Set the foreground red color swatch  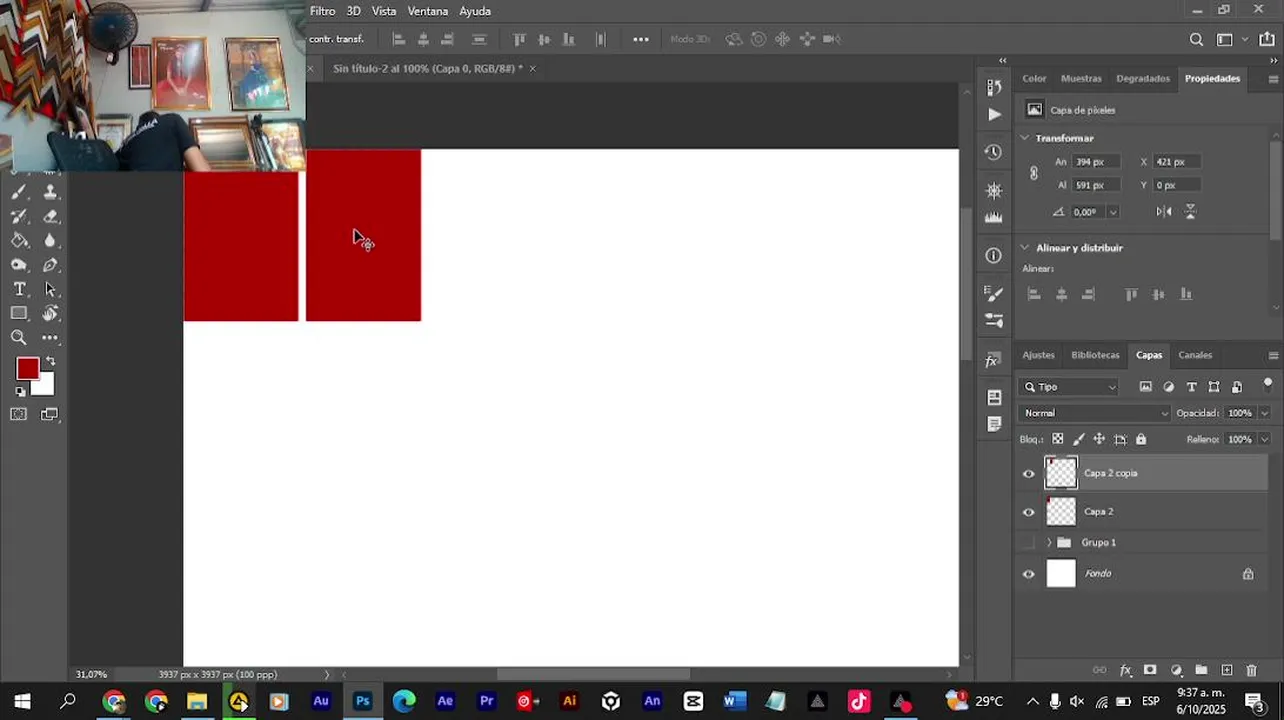point(26,368)
